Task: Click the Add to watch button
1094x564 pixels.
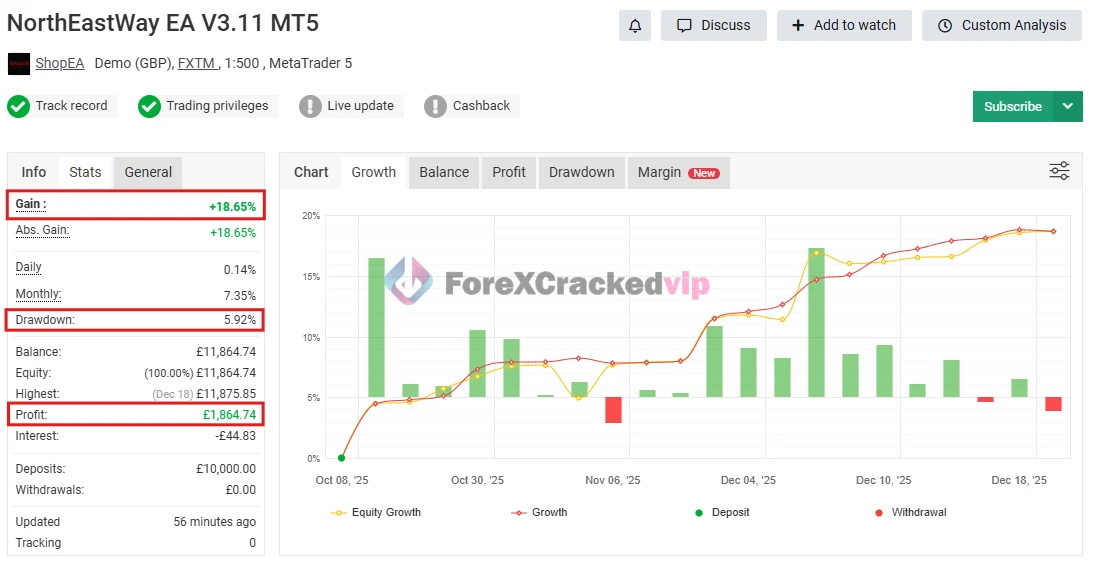Action: [x=844, y=26]
